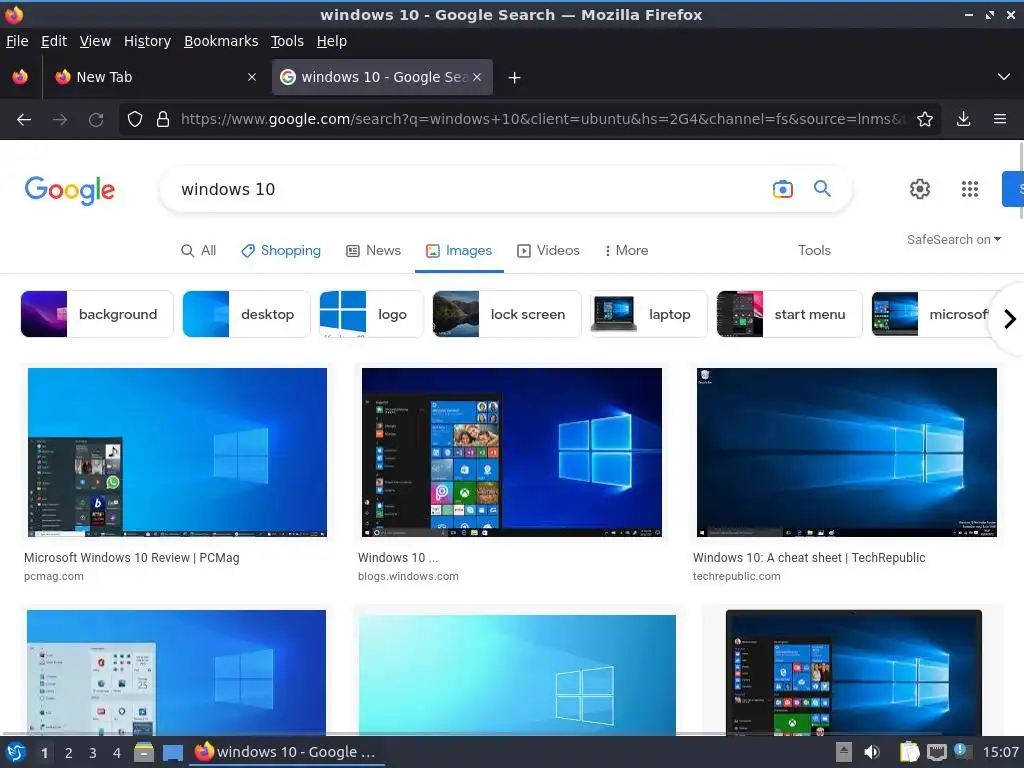The height and width of the screenshot is (768, 1024).
Task: Filter images by logo chip
Action: click(372, 314)
